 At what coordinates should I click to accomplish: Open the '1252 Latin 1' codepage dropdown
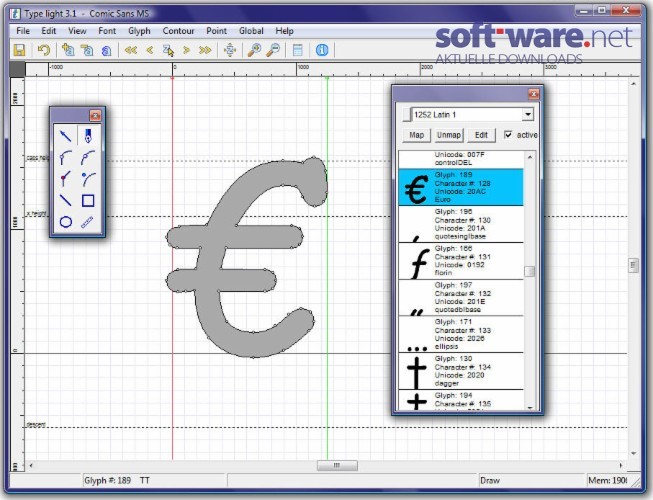click(x=528, y=114)
